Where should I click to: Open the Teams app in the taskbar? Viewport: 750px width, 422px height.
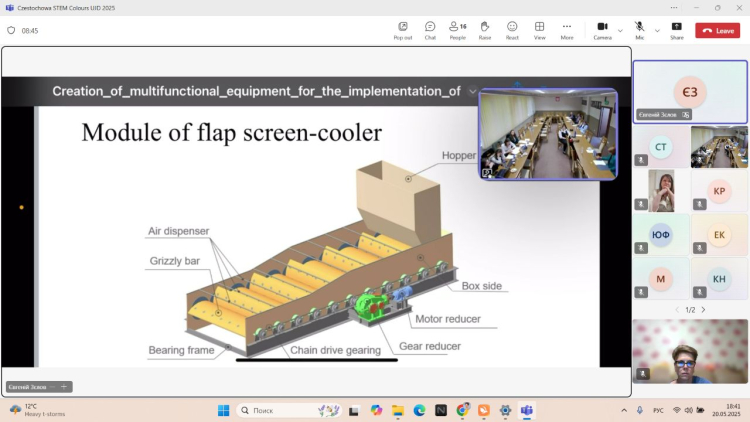point(527,410)
